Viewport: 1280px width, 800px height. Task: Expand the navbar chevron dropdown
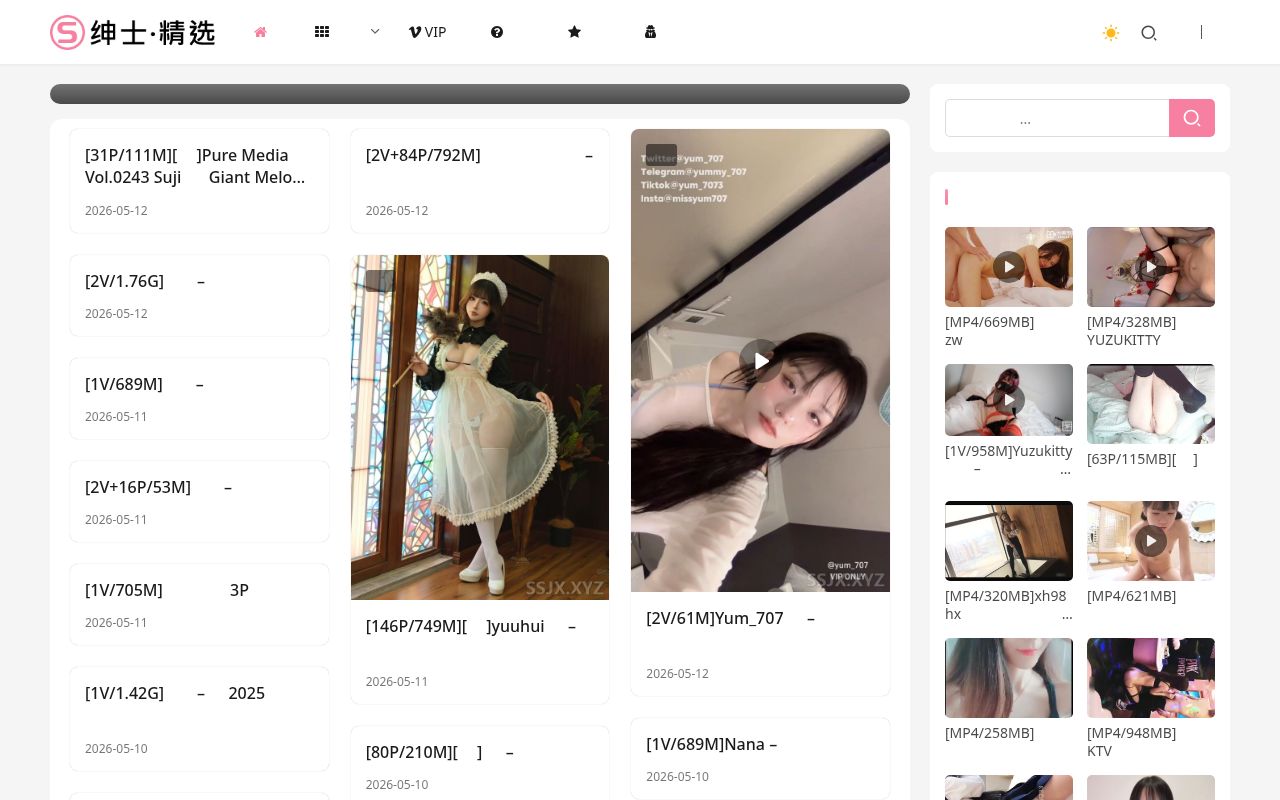tap(375, 32)
